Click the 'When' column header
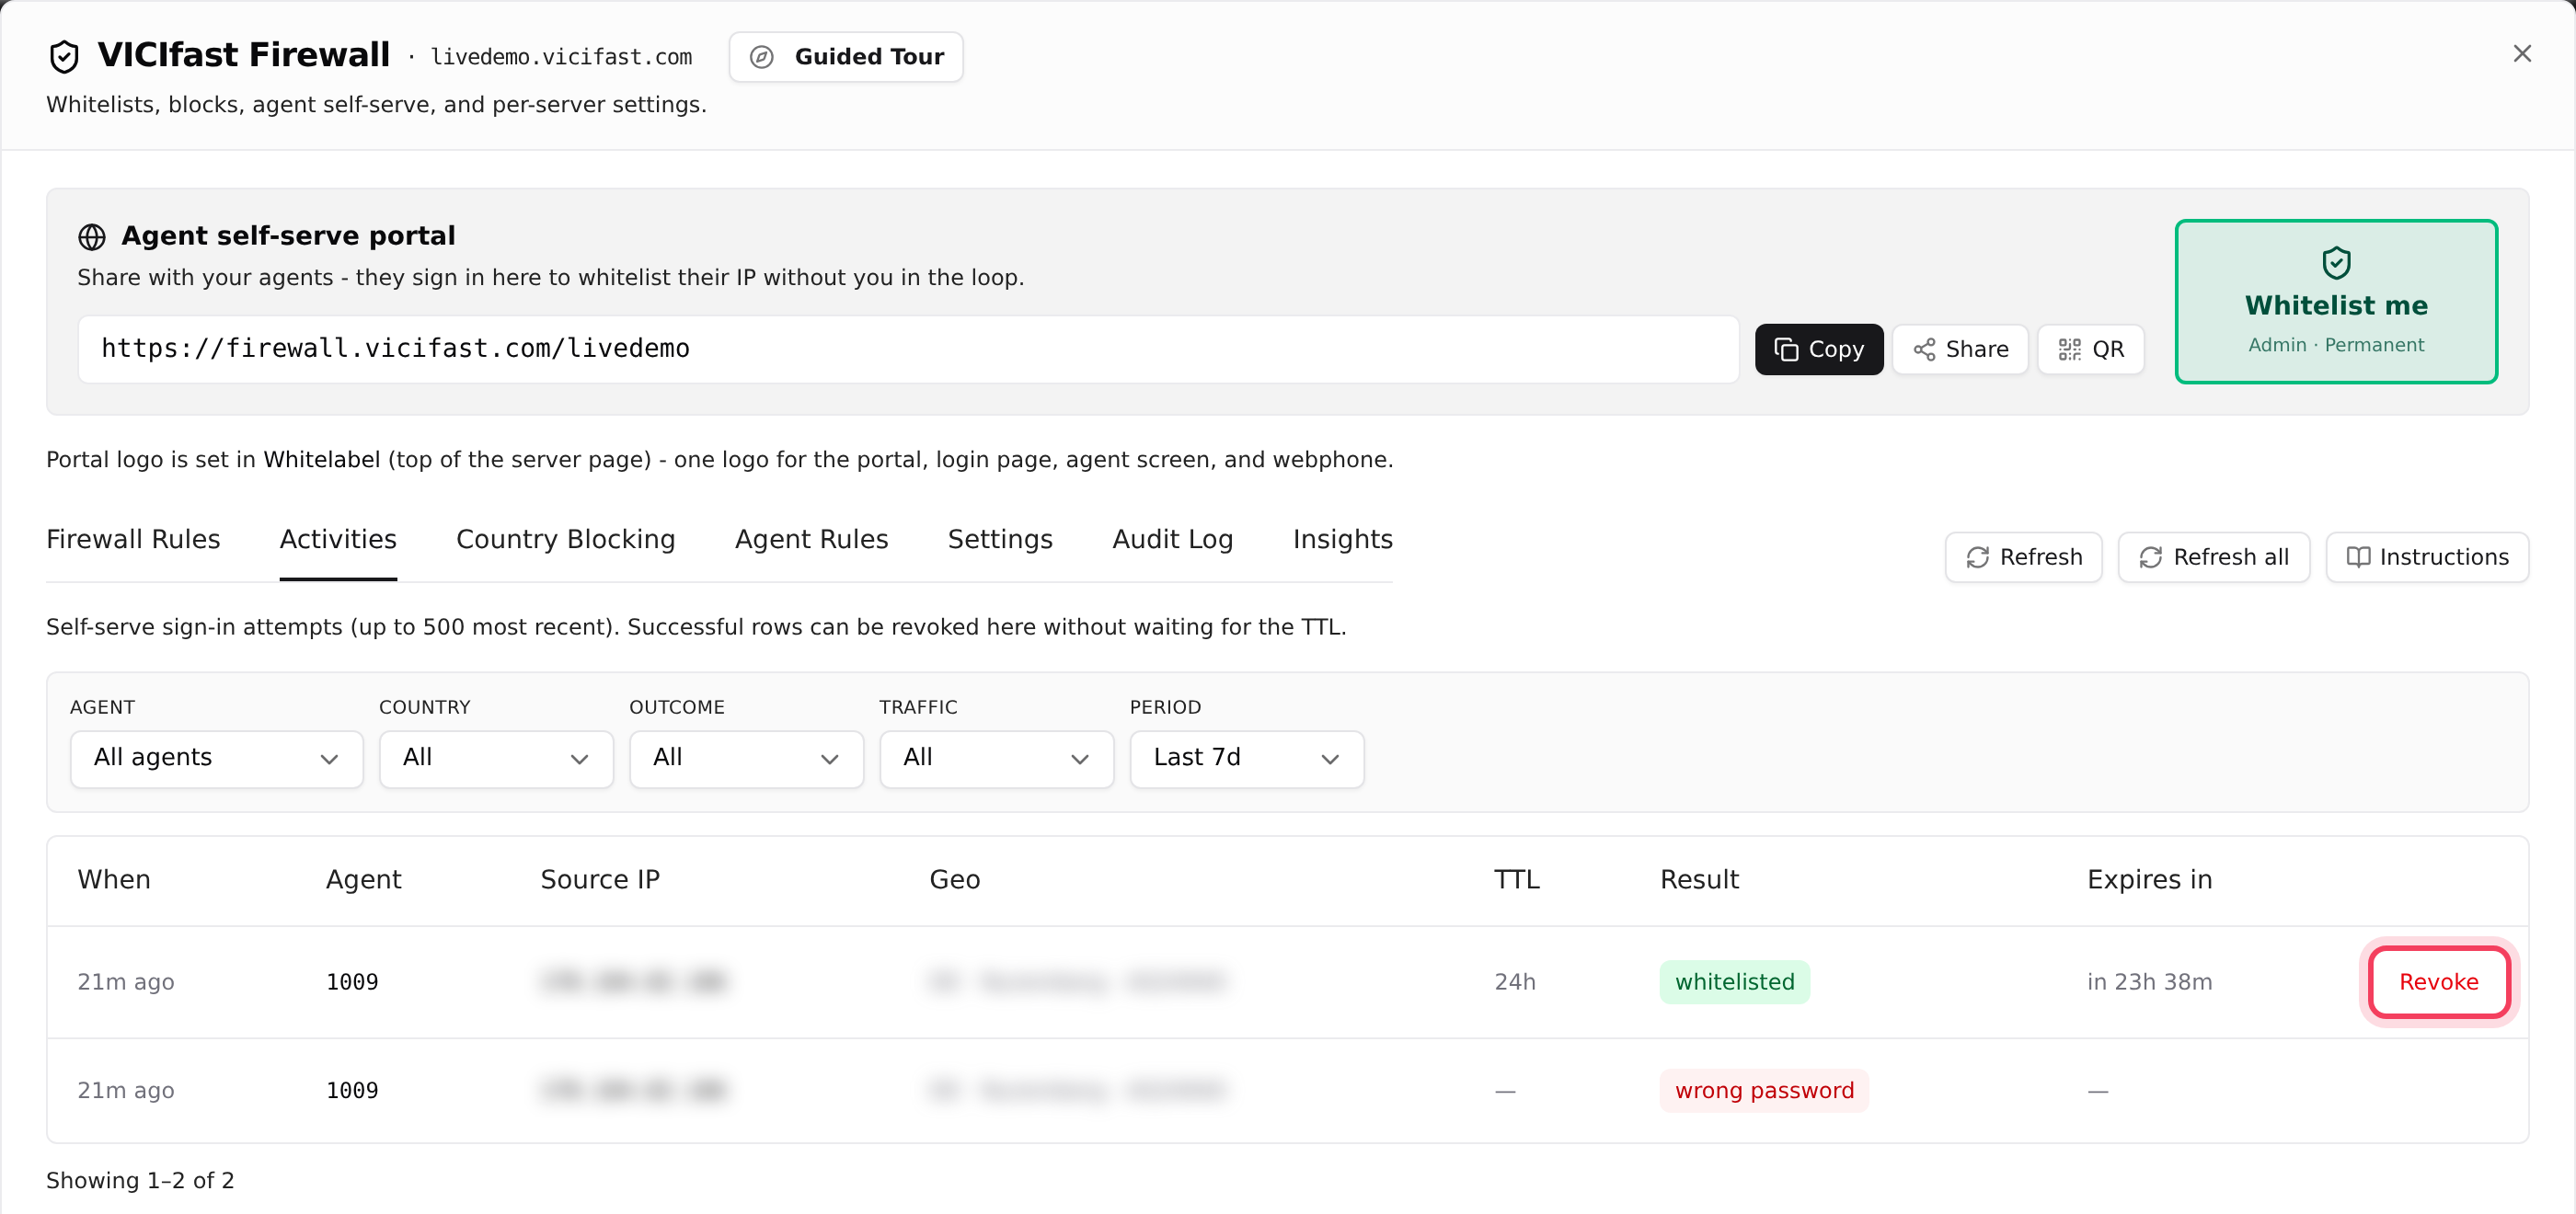 click(114, 879)
